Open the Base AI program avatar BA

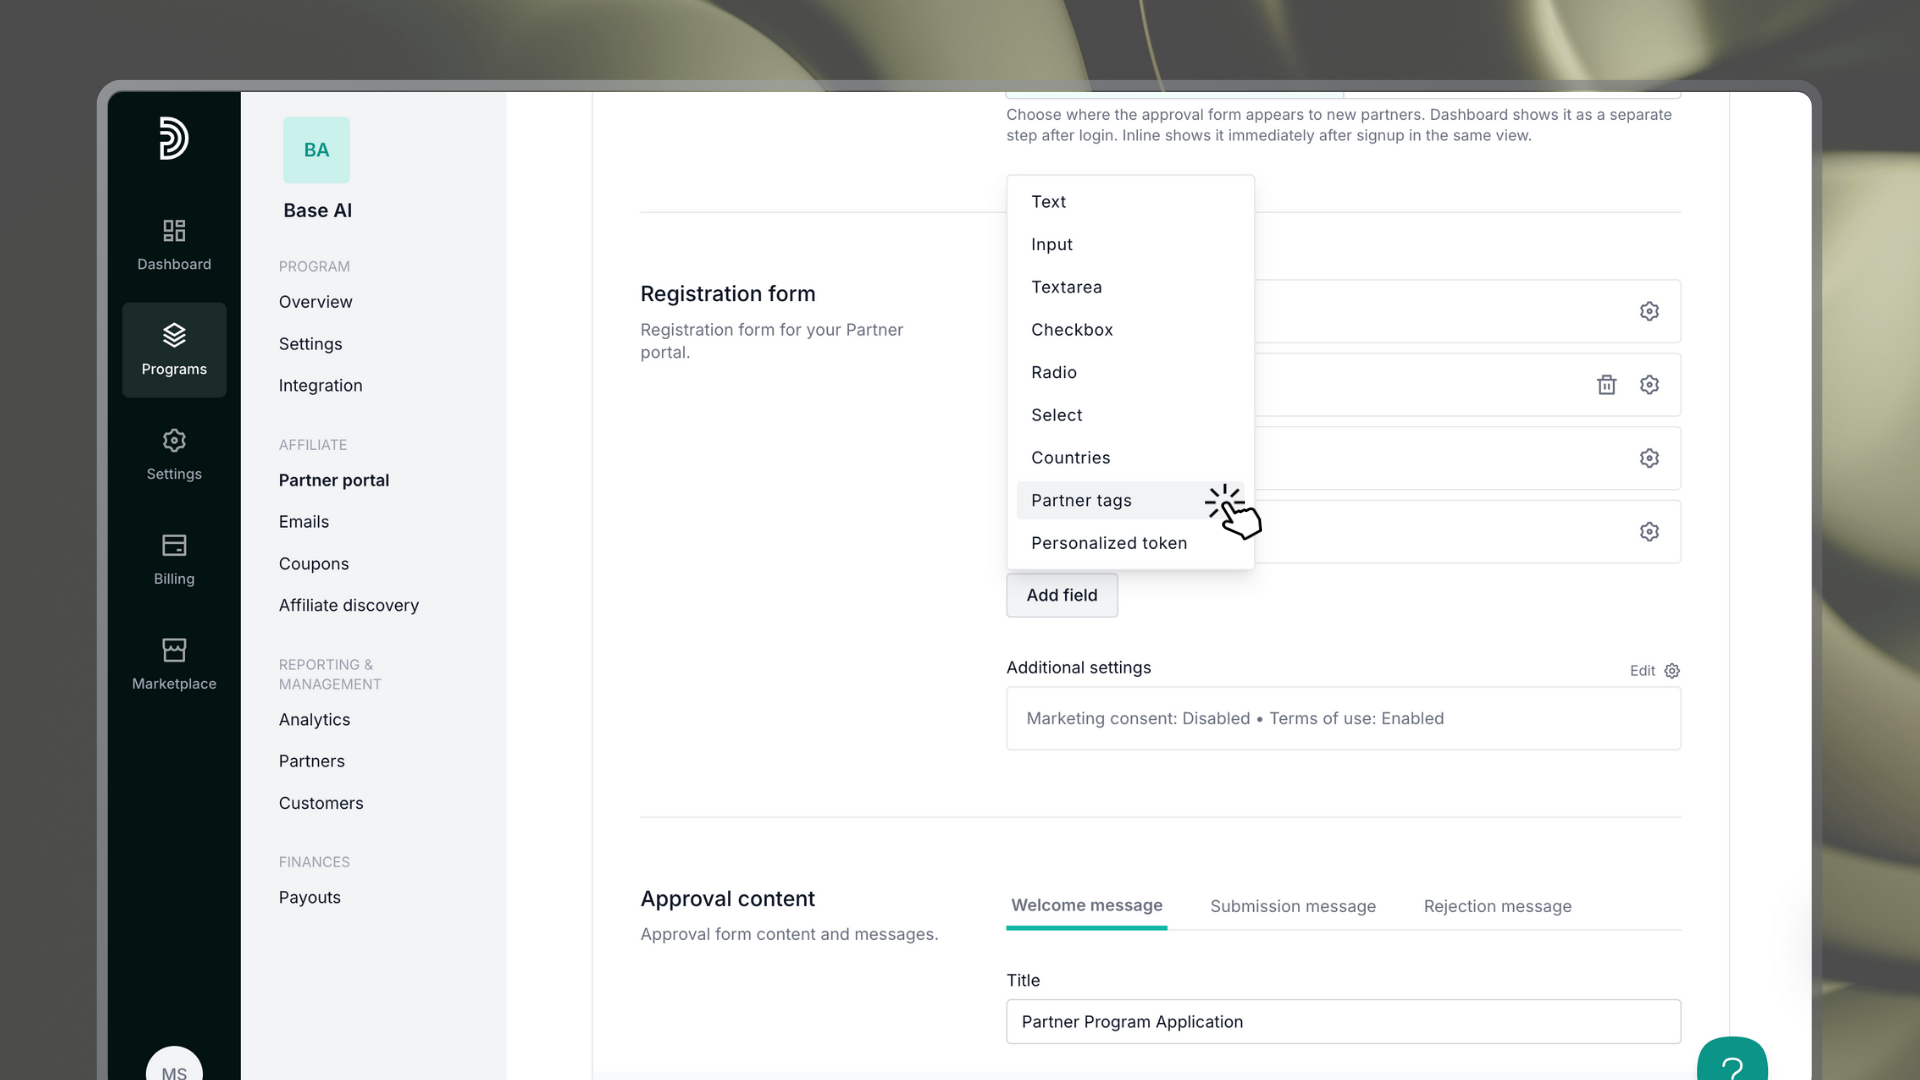click(x=316, y=150)
